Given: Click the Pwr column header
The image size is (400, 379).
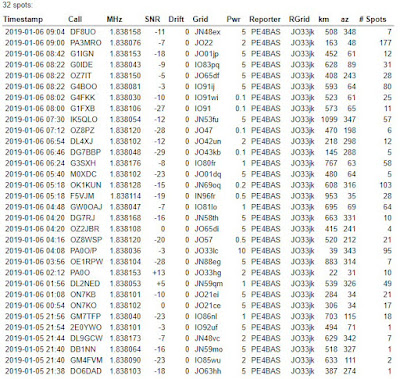Looking at the screenshot, I should [233, 19].
